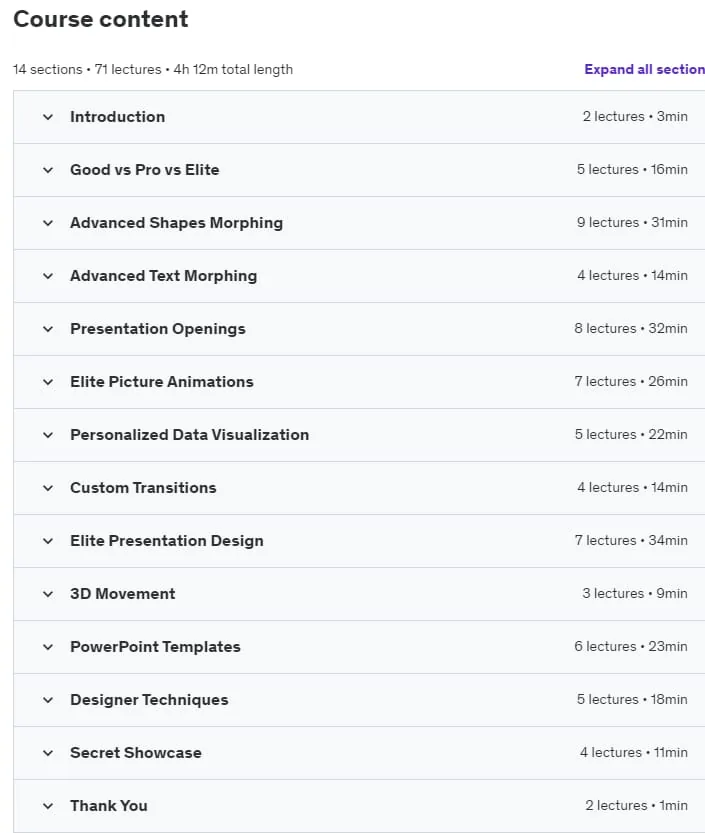Click 9 lectures • 31min summary

(632, 222)
